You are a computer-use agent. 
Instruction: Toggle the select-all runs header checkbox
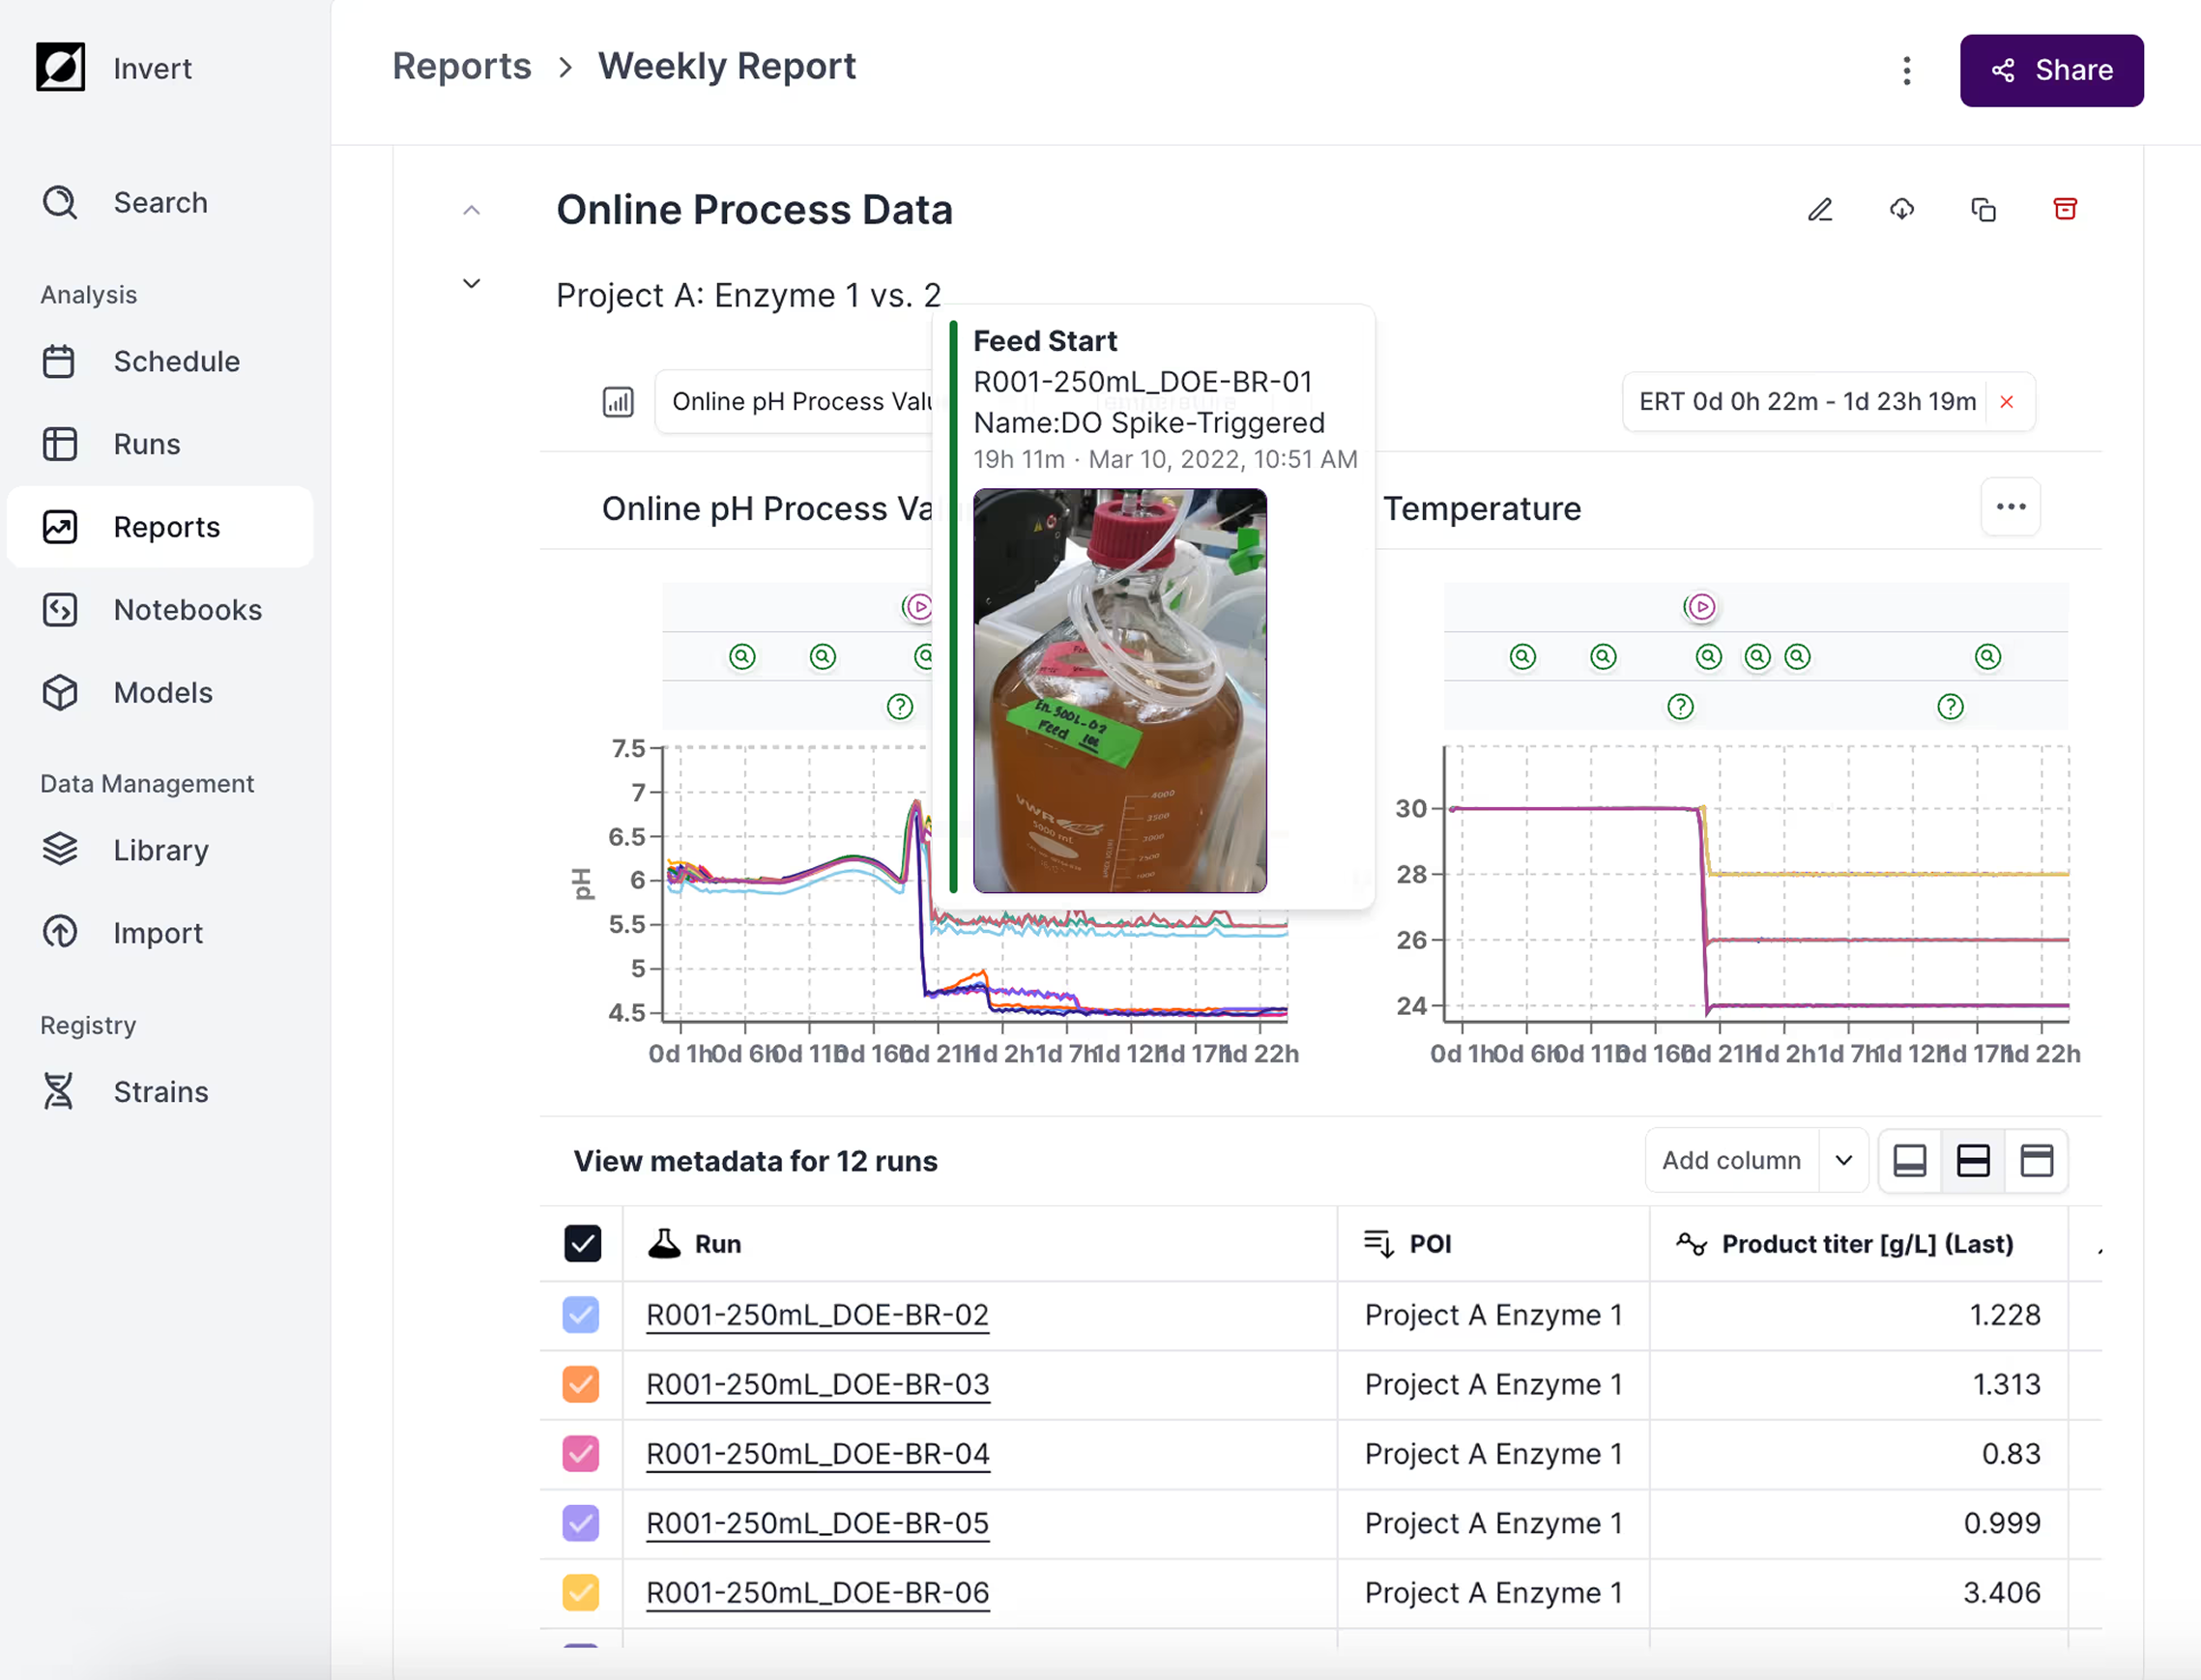(x=582, y=1244)
